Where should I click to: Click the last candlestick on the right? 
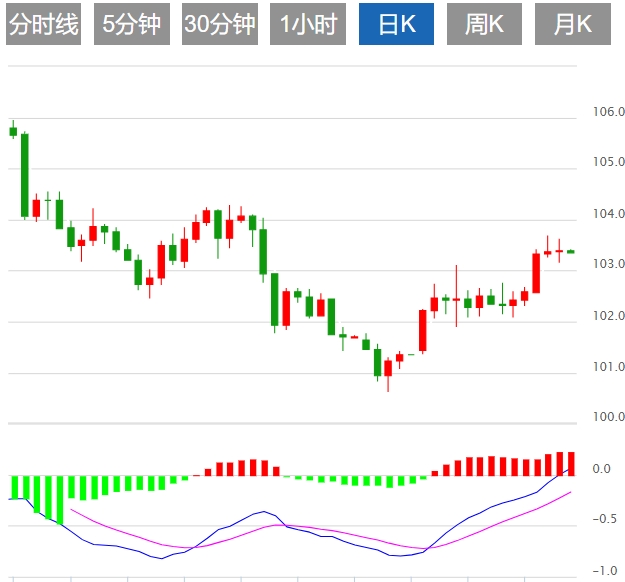point(570,252)
